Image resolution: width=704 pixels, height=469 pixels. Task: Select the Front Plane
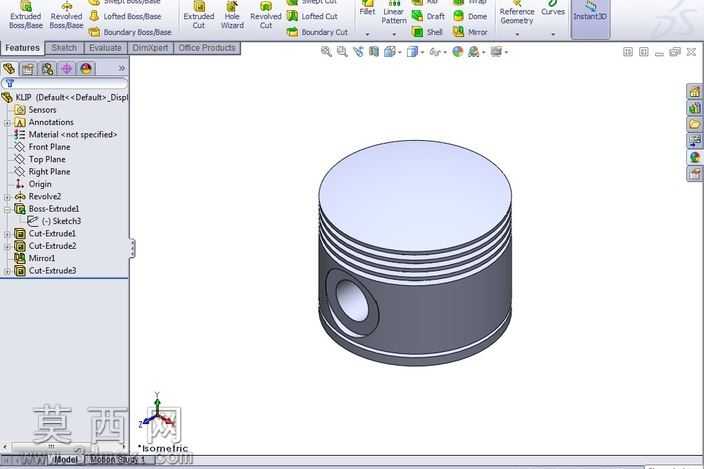(x=42, y=147)
